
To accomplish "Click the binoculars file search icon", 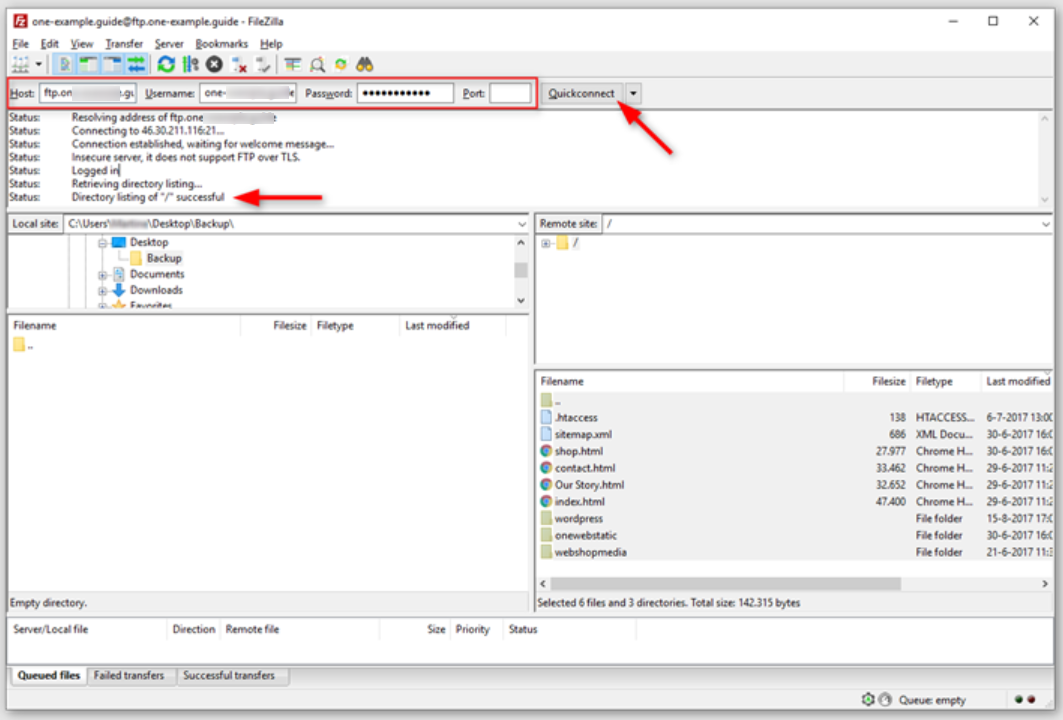I will click(x=365, y=65).
